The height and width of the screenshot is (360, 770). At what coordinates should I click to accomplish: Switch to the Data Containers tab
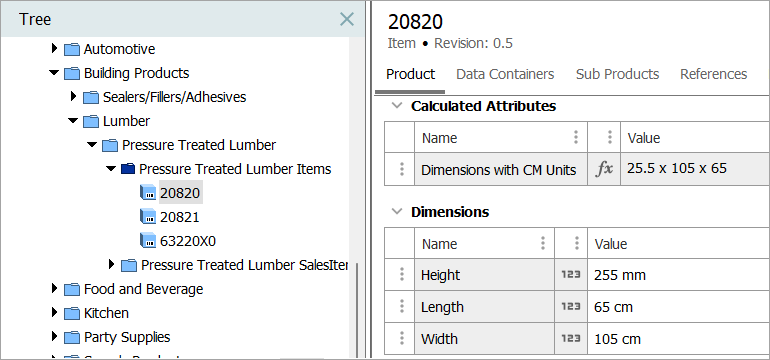click(505, 74)
